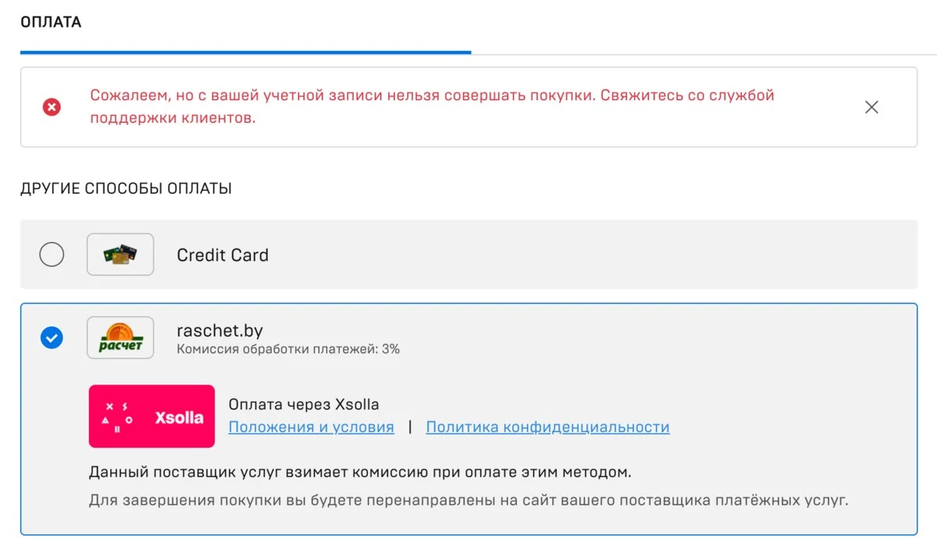Click the provider commission notice text
Screen dimensions: 937x547
(360, 472)
